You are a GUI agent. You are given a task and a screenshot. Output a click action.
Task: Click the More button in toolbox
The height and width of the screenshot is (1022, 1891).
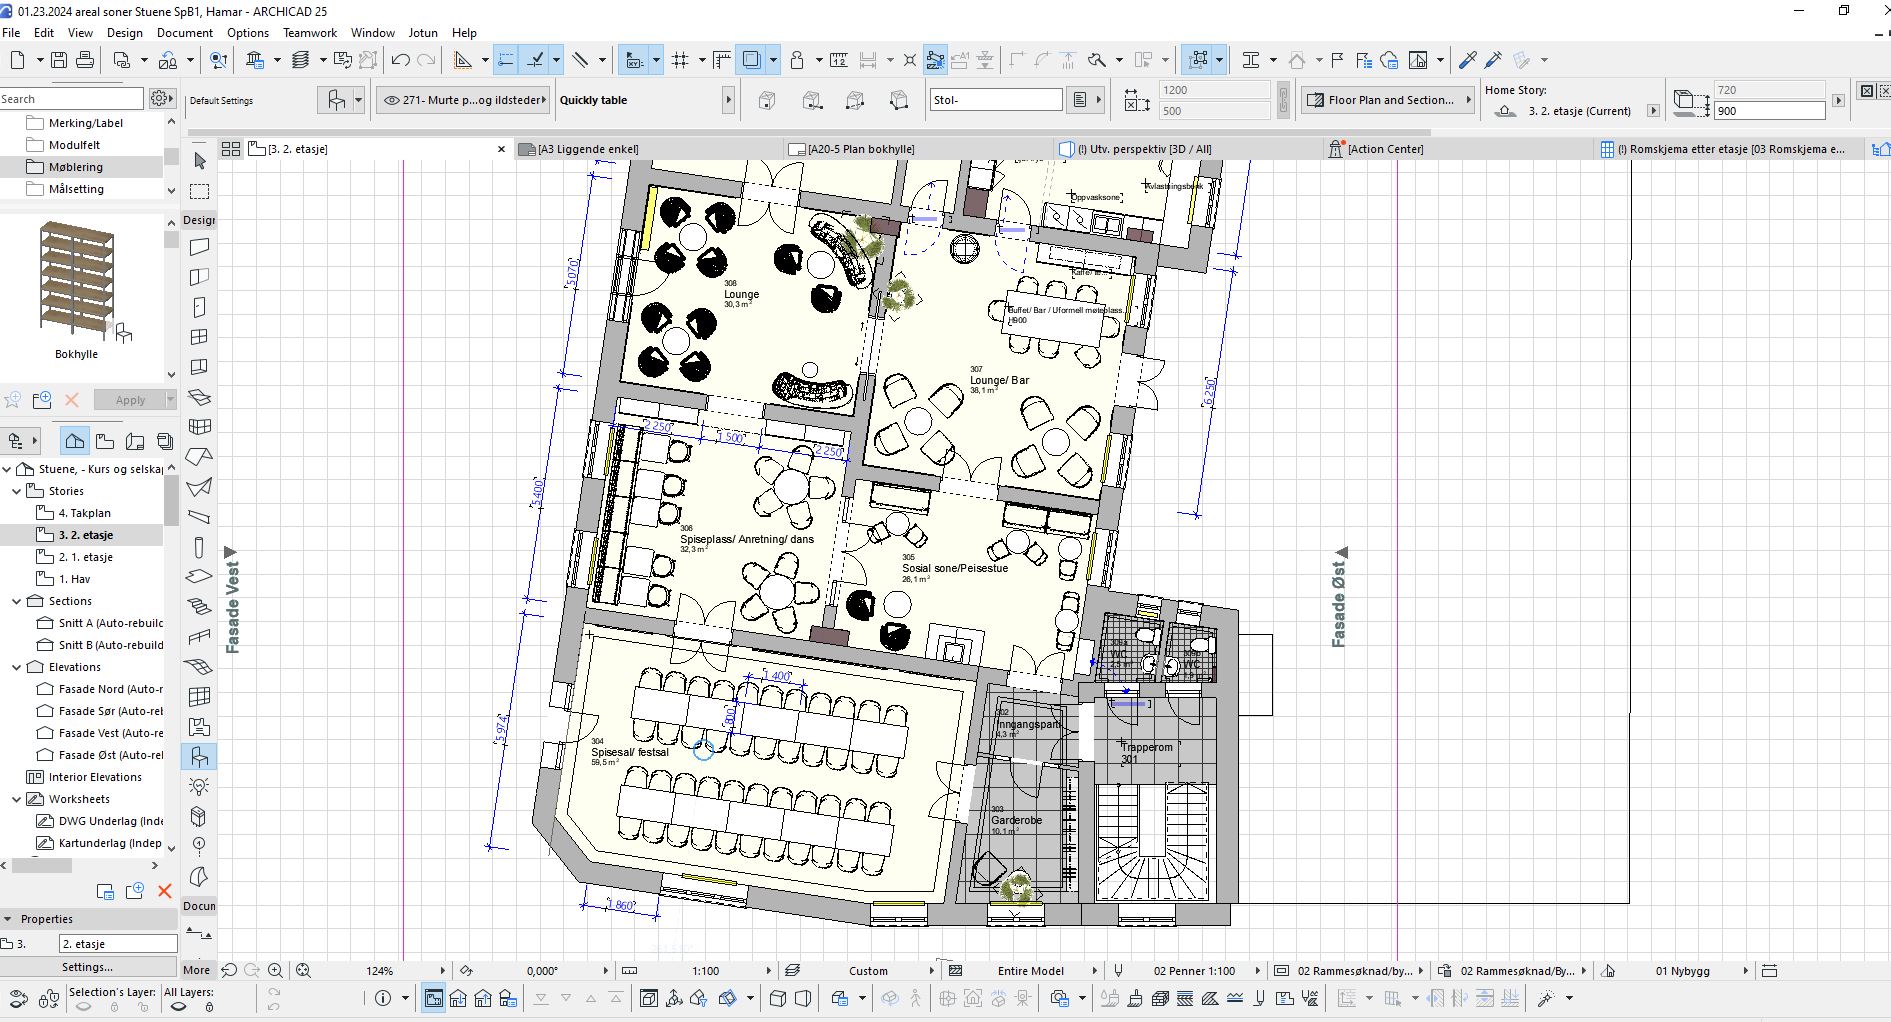196,970
